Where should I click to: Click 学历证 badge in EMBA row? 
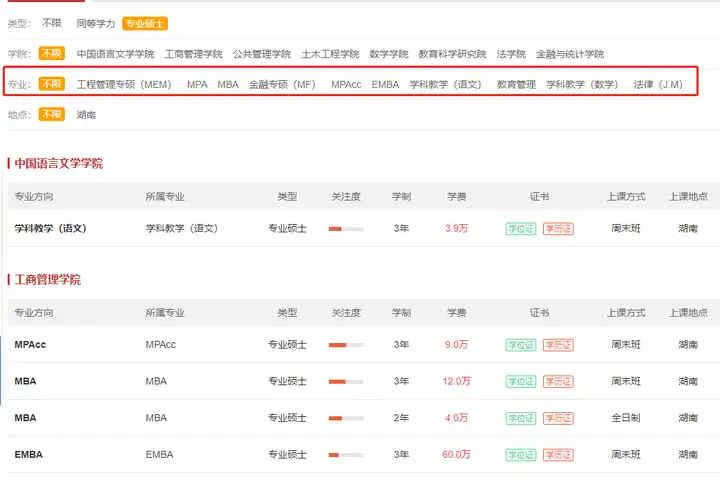(x=558, y=455)
